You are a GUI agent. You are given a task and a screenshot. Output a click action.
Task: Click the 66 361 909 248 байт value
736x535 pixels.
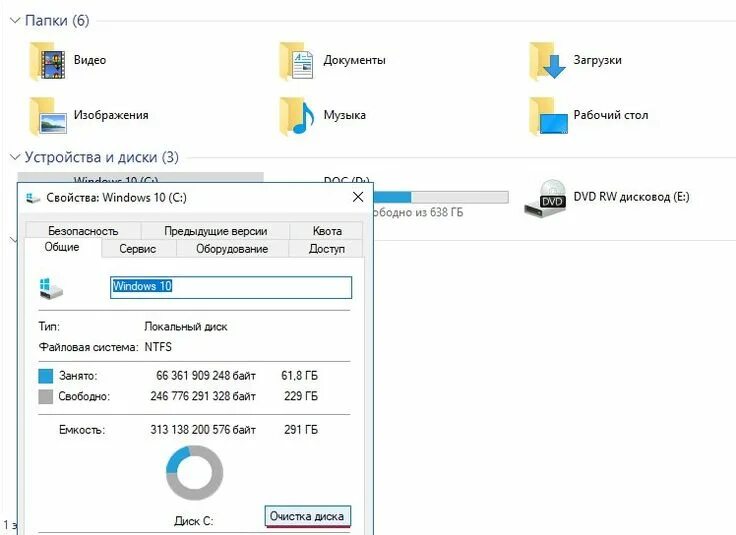coord(206,375)
